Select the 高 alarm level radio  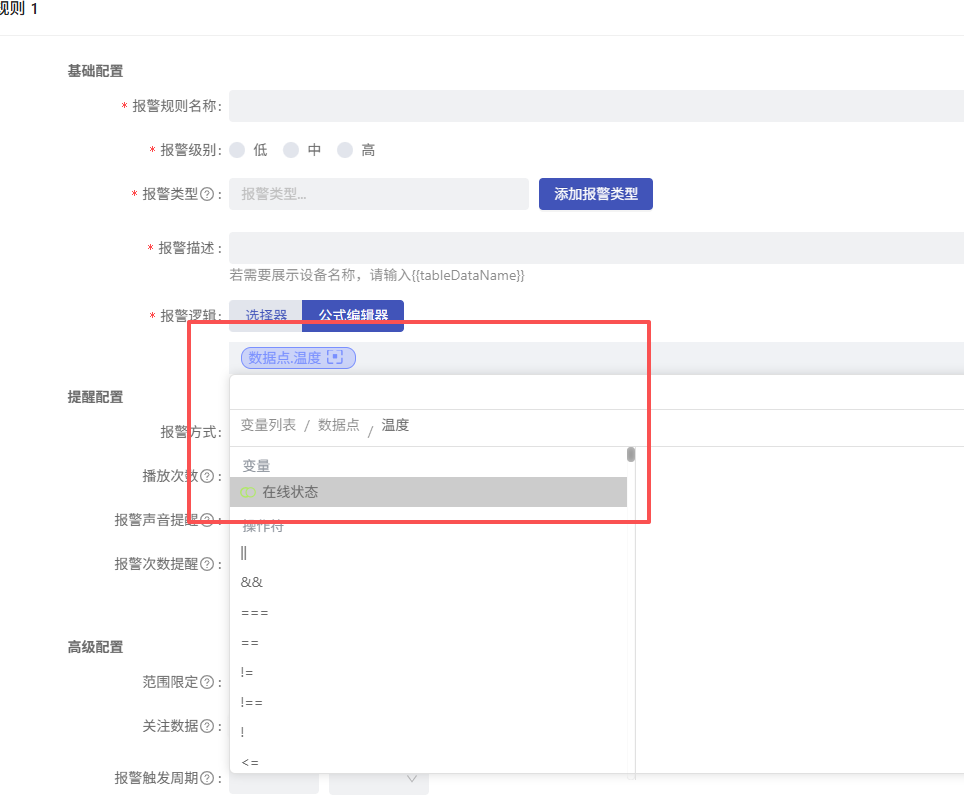[x=345, y=150]
